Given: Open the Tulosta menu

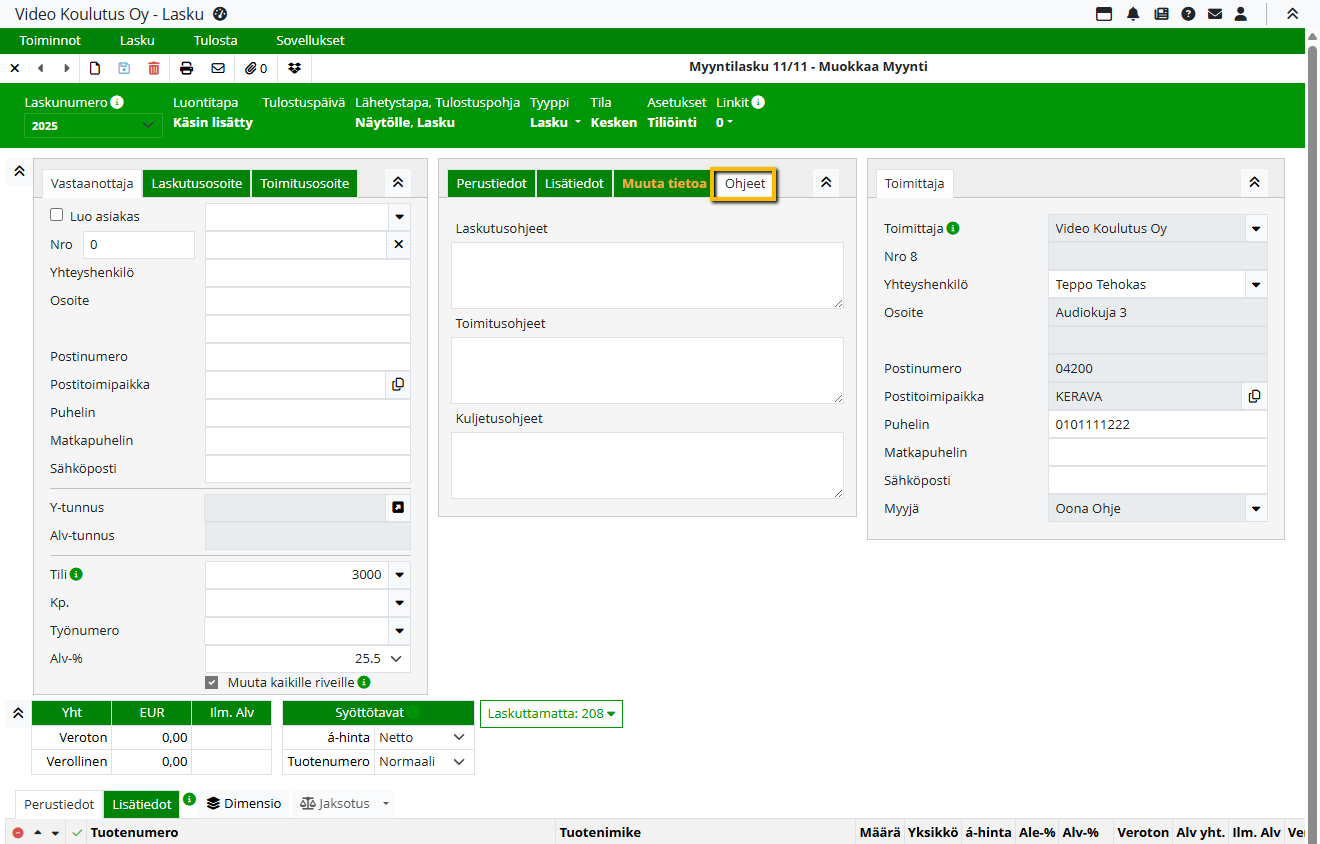Looking at the screenshot, I should pos(215,41).
